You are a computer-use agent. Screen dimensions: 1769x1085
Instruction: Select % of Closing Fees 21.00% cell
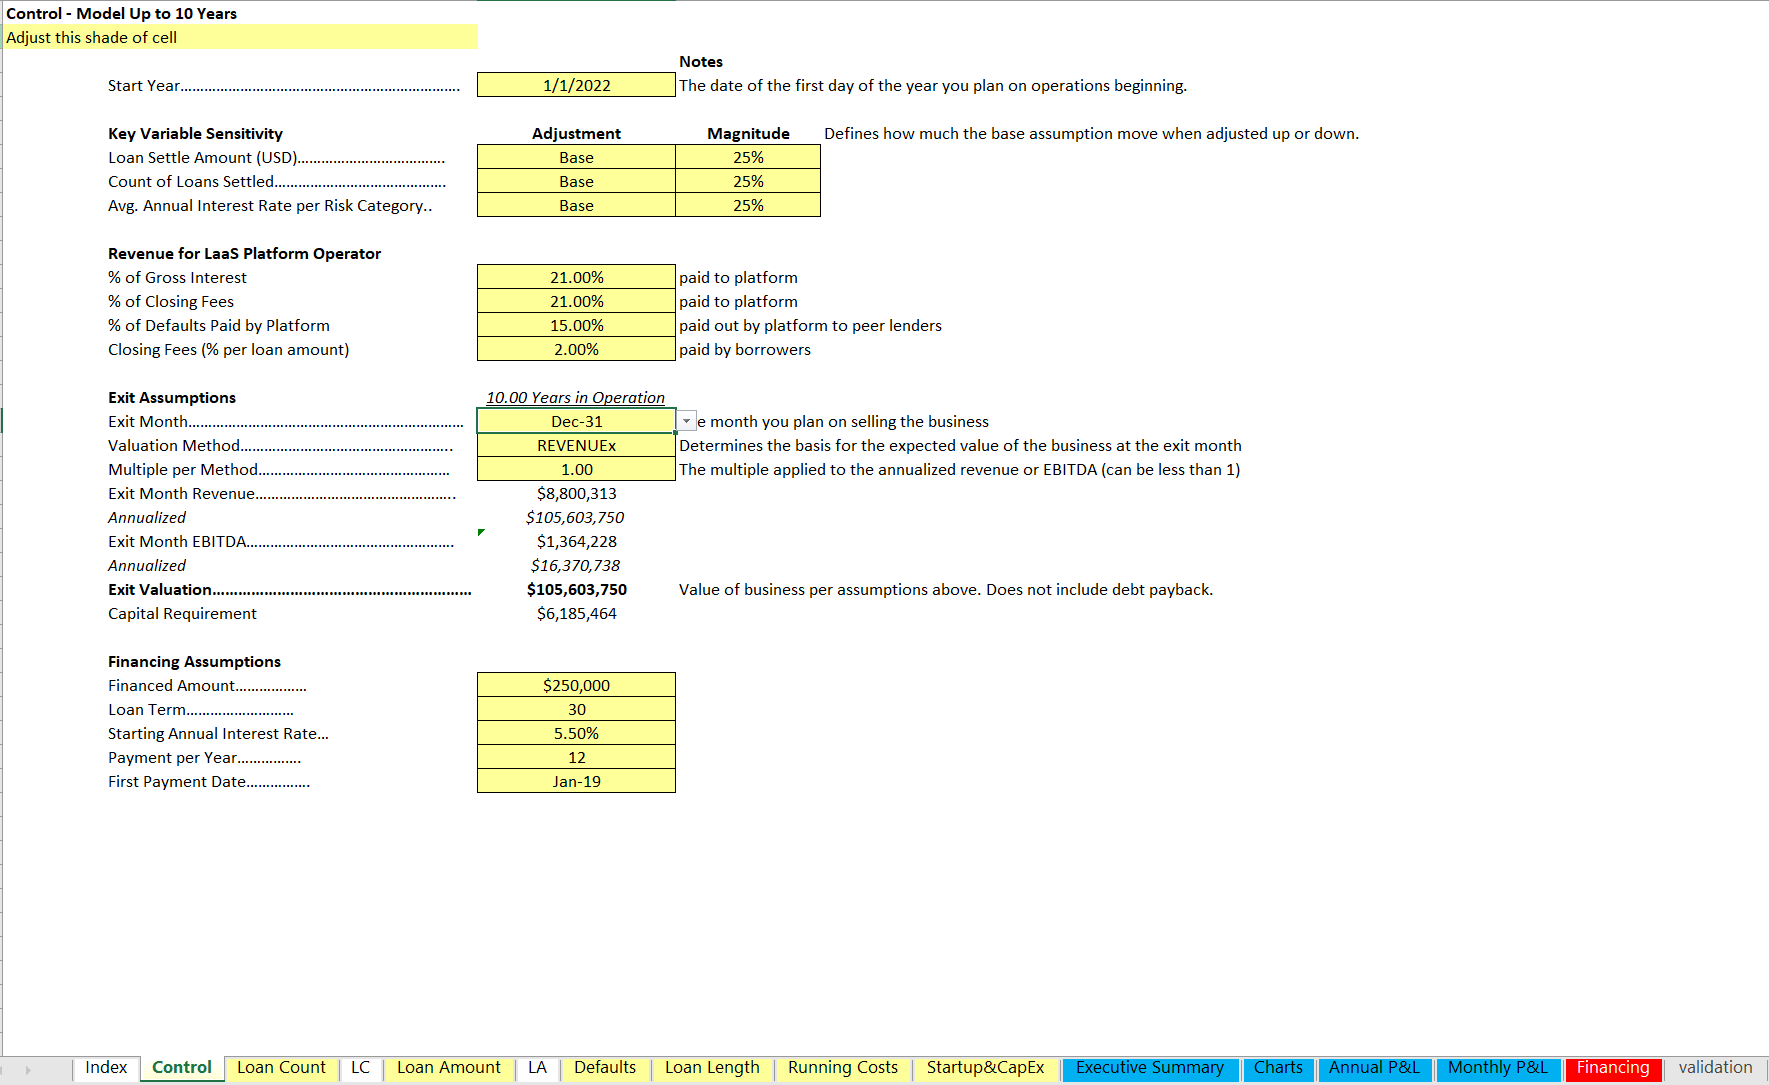pyautogui.click(x=576, y=301)
